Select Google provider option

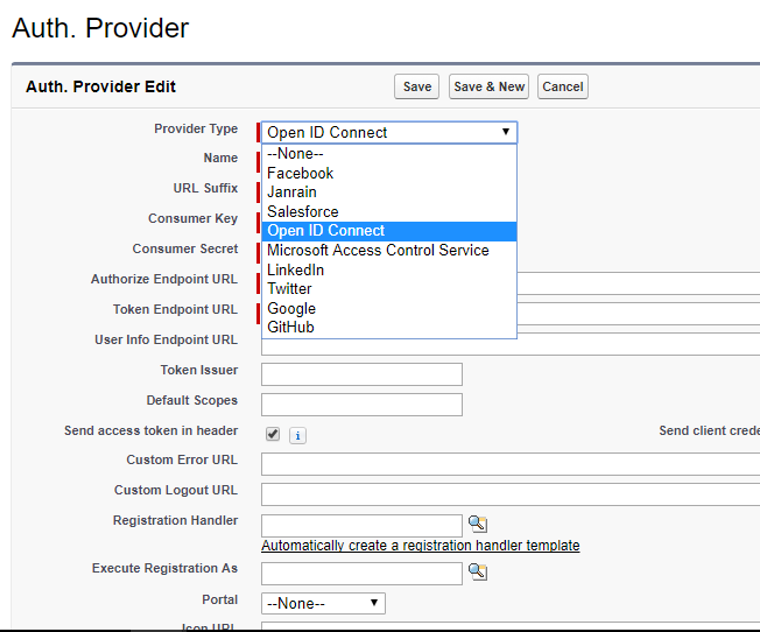coord(291,308)
